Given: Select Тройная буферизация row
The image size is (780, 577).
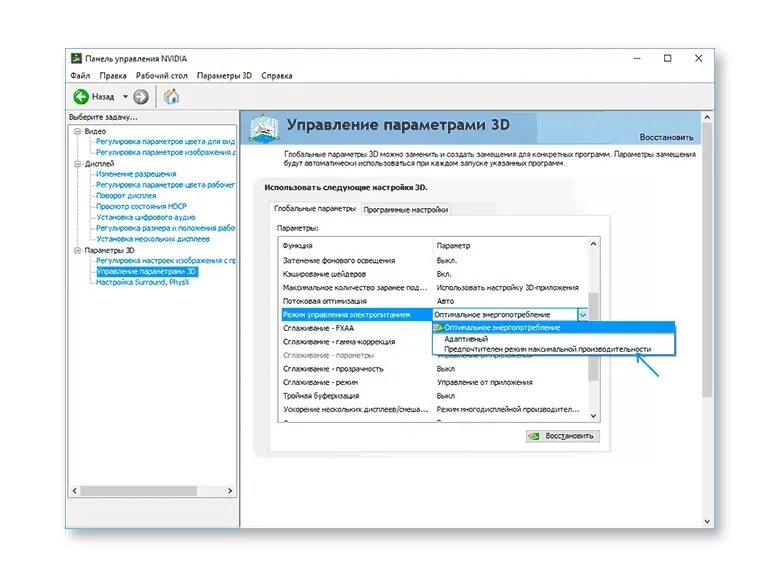Looking at the screenshot, I should 433,396.
